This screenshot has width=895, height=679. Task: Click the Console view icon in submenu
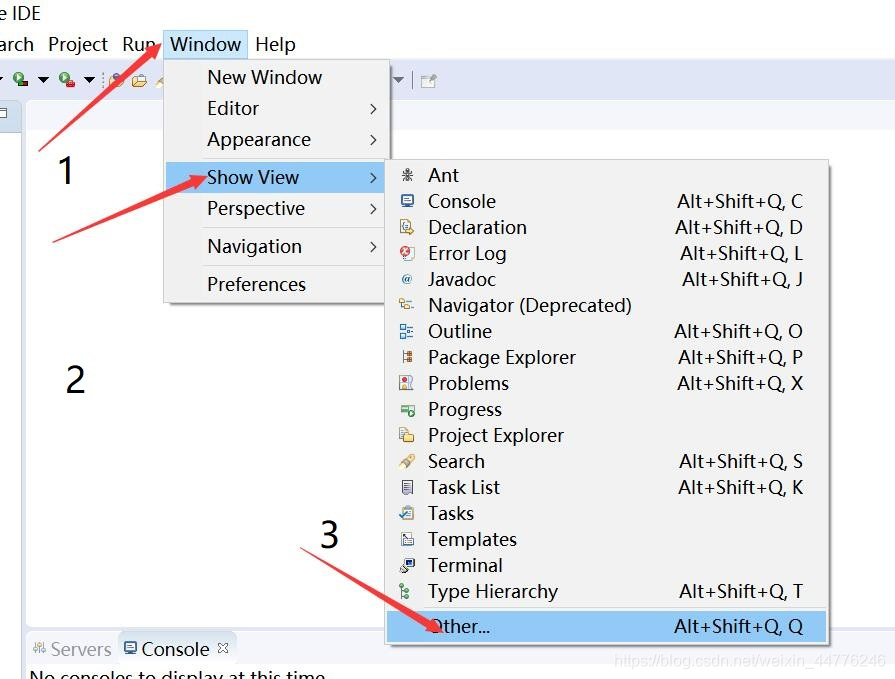point(407,201)
